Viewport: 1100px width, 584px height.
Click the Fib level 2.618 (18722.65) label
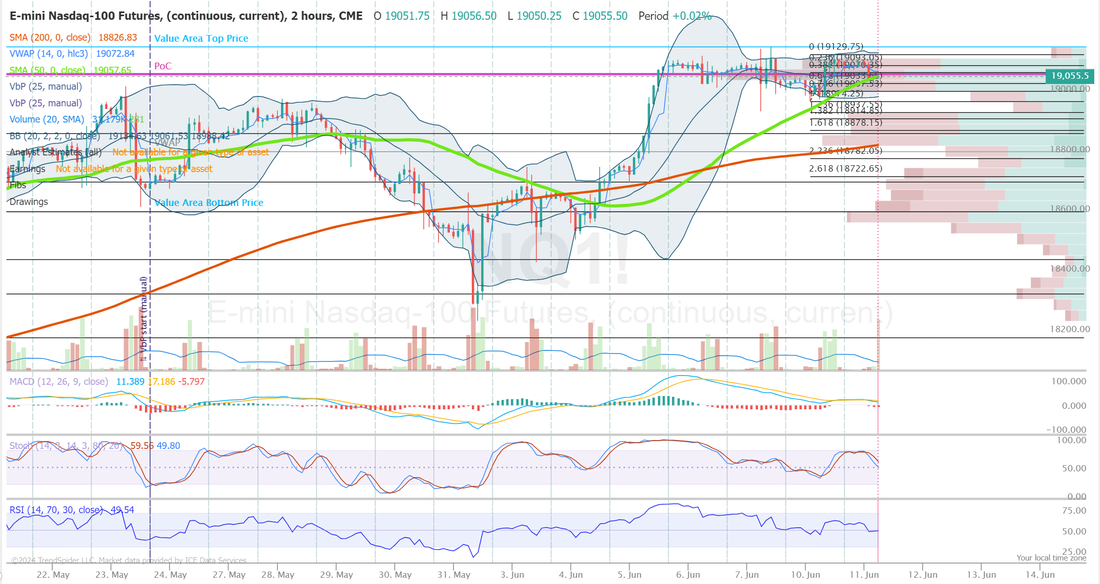tap(845, 168)
